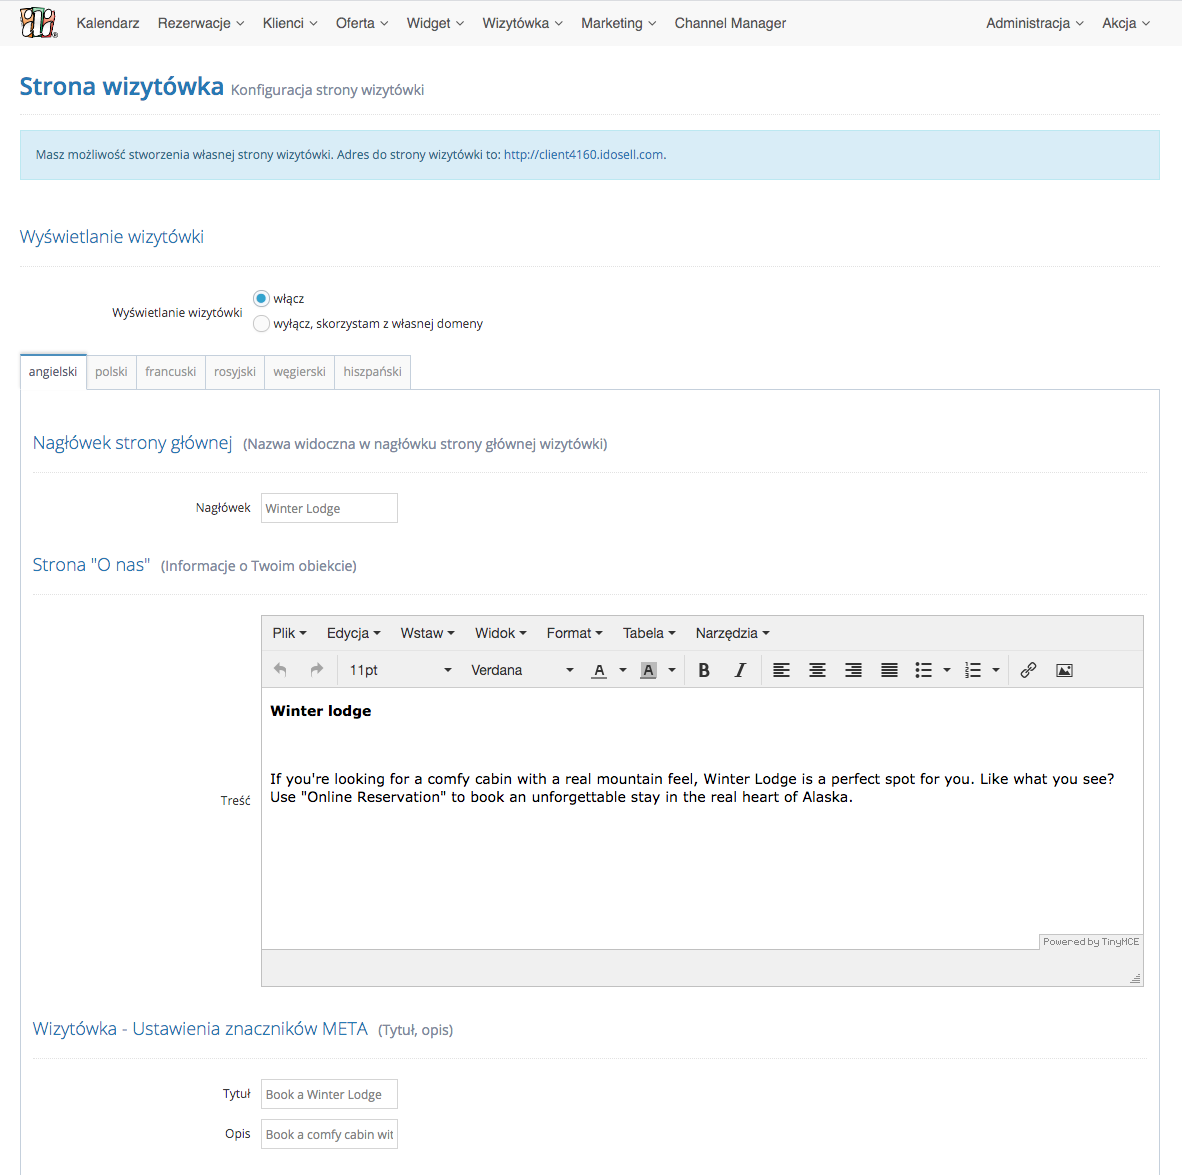The image size is (1182, 1175).
Task: Open the 11pt font size dropdown
Action: point(400,670)
